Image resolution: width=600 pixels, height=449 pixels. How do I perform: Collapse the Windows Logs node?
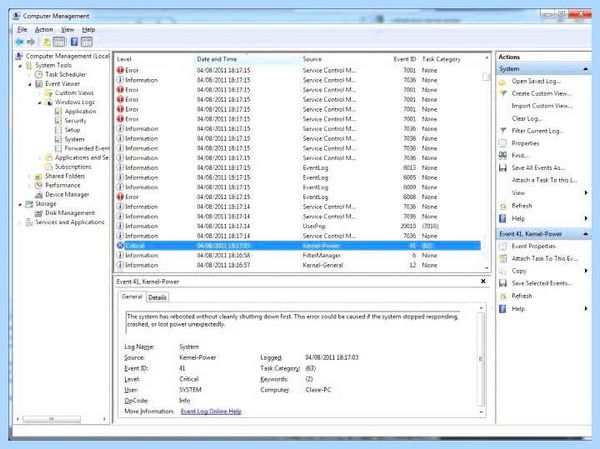coord(39,103)
